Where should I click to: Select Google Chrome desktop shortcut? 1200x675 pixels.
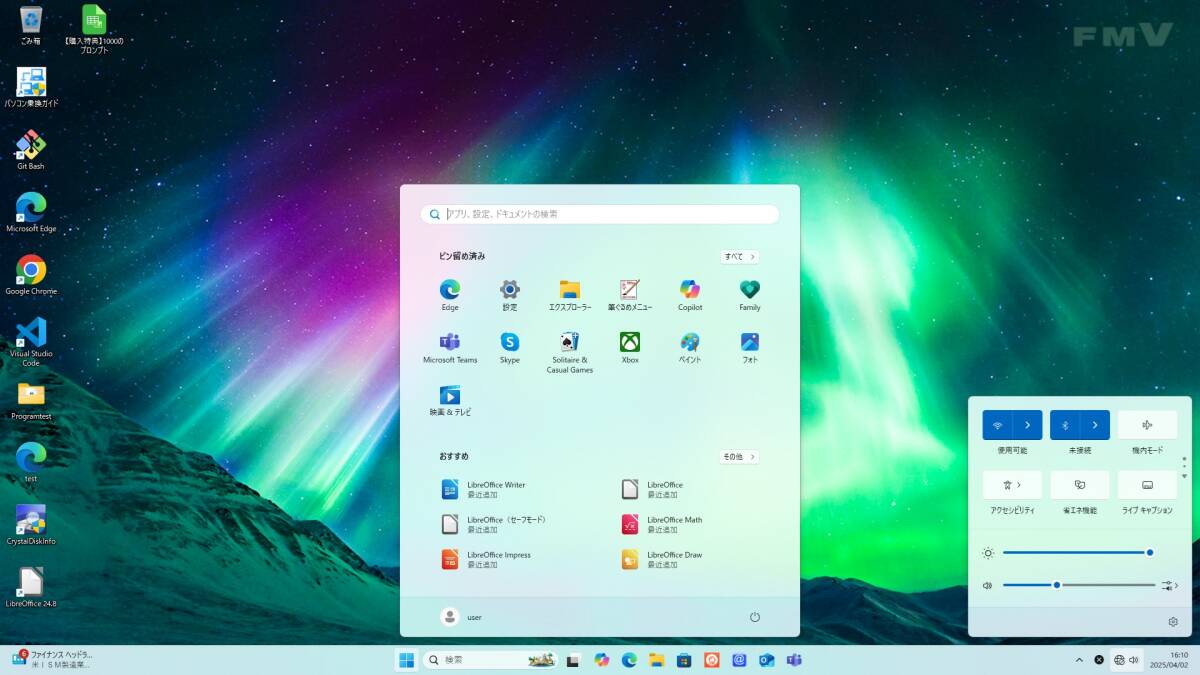[31, 275]
